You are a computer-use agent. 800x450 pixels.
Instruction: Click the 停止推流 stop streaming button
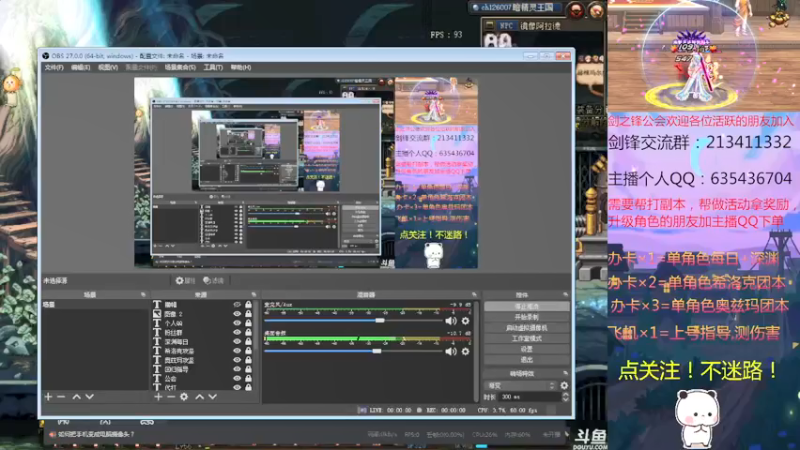coord(527,306)
